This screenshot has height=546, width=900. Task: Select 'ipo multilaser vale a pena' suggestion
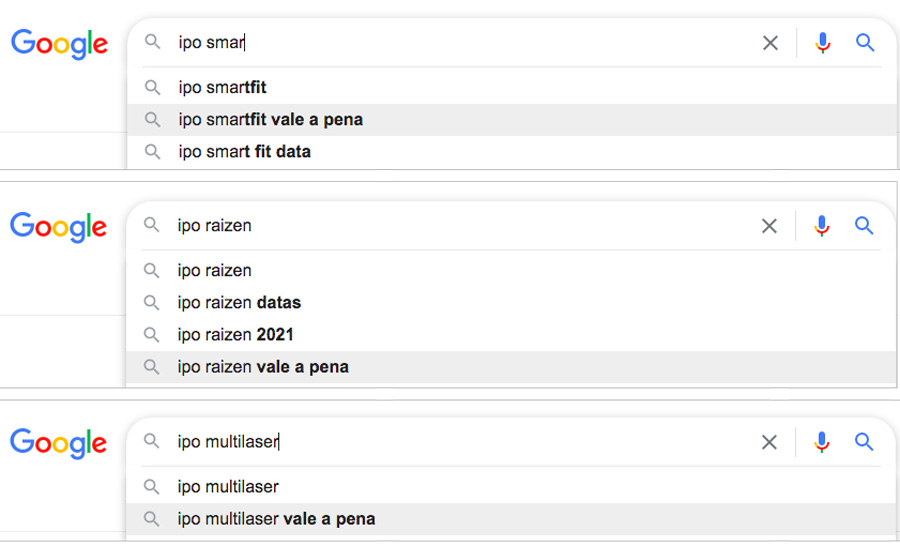[276, 519]
